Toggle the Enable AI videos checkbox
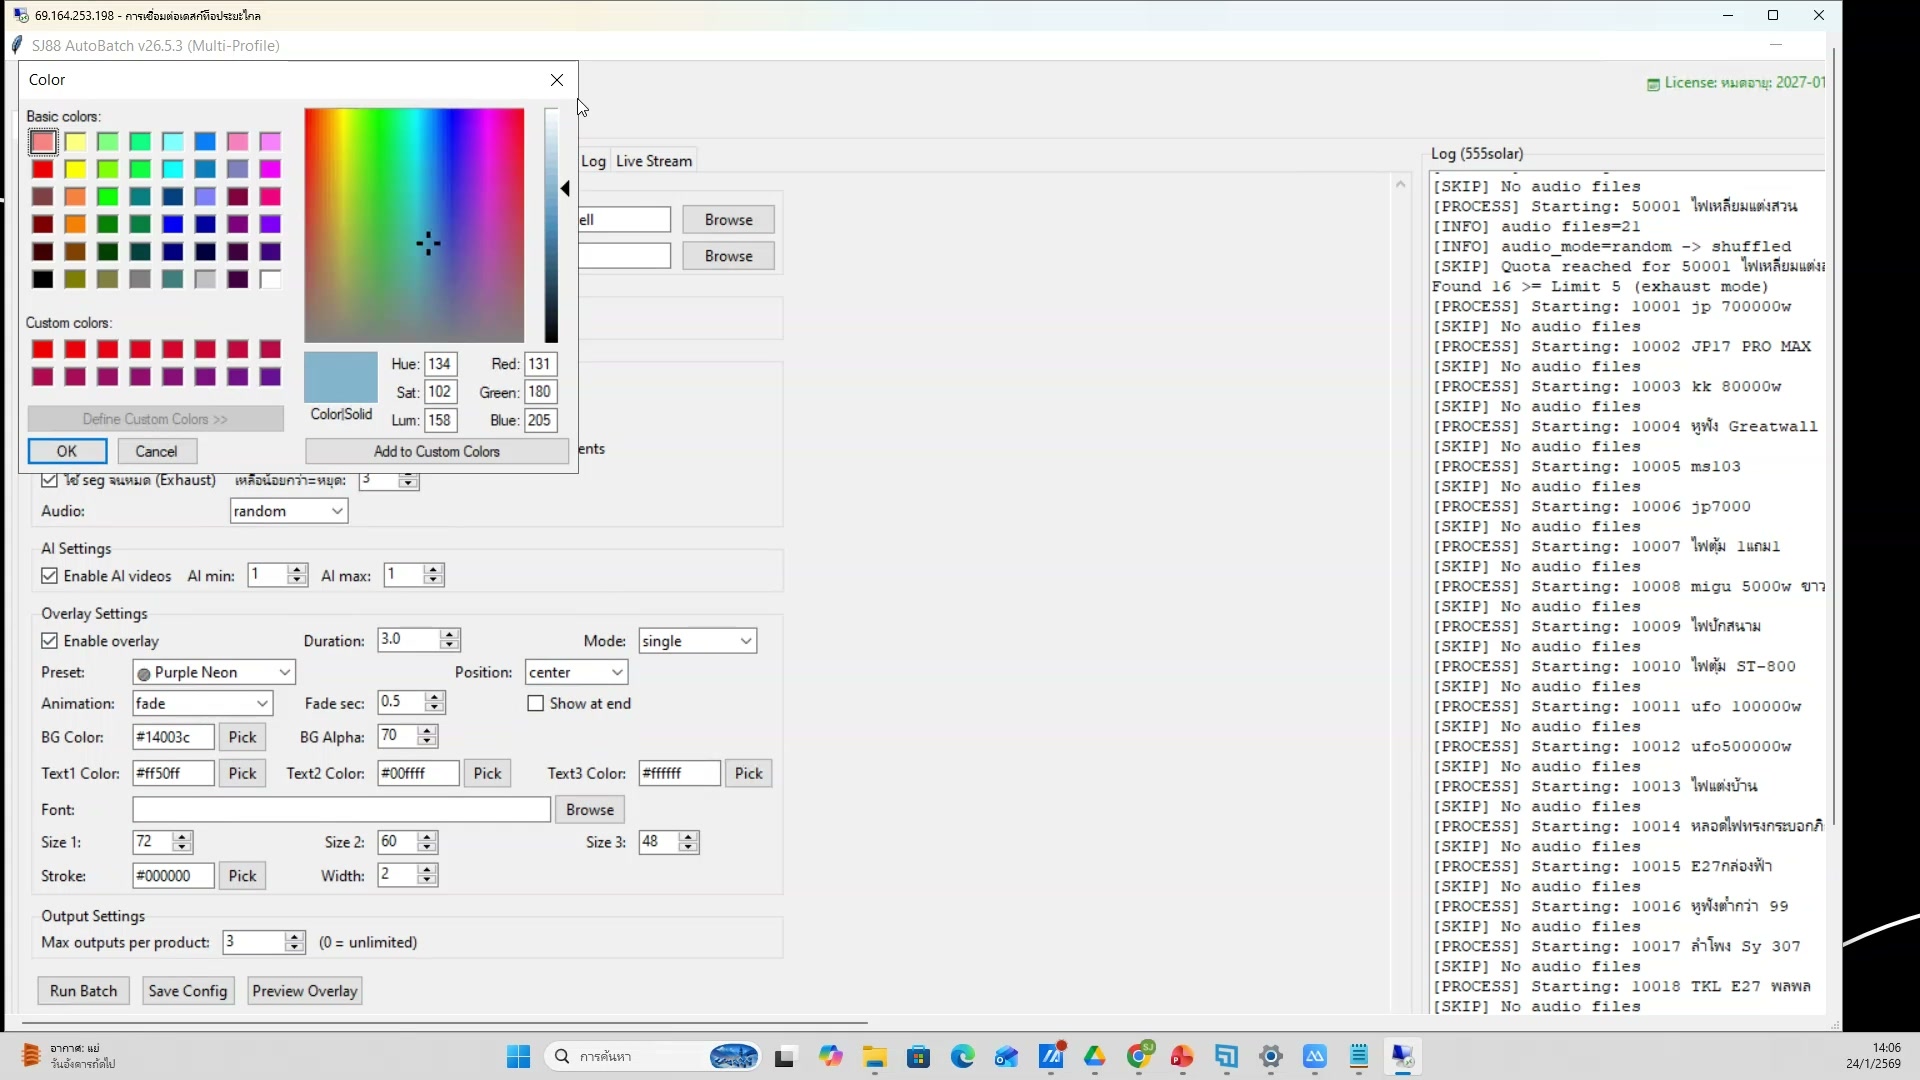This screenshot has width=1920, height=1080. pos(50,575)
